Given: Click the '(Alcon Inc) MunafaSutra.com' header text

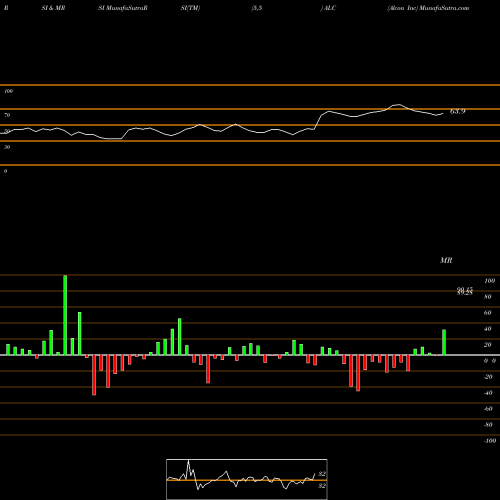Looking at the screenshot, I should click(x=428, y=8).
